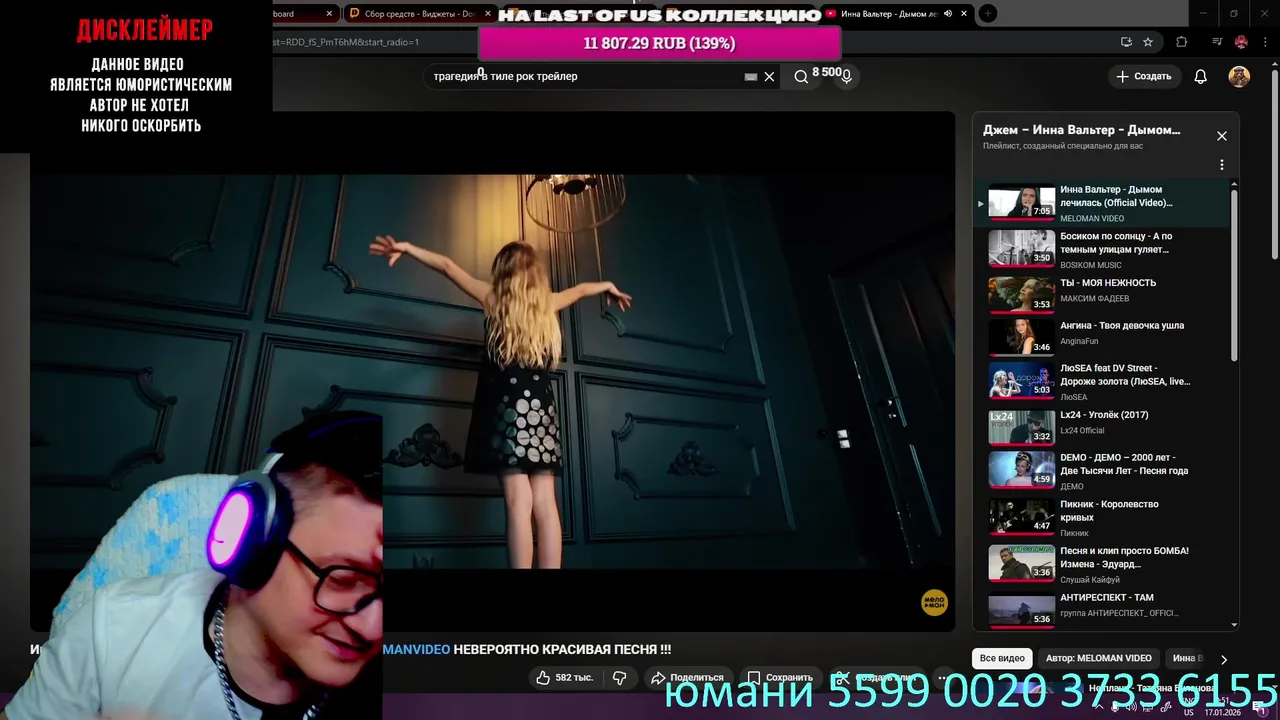Click the YouTube search magnifier button
This screenshot has width=1280, height=720.
[x=801, y=76]
